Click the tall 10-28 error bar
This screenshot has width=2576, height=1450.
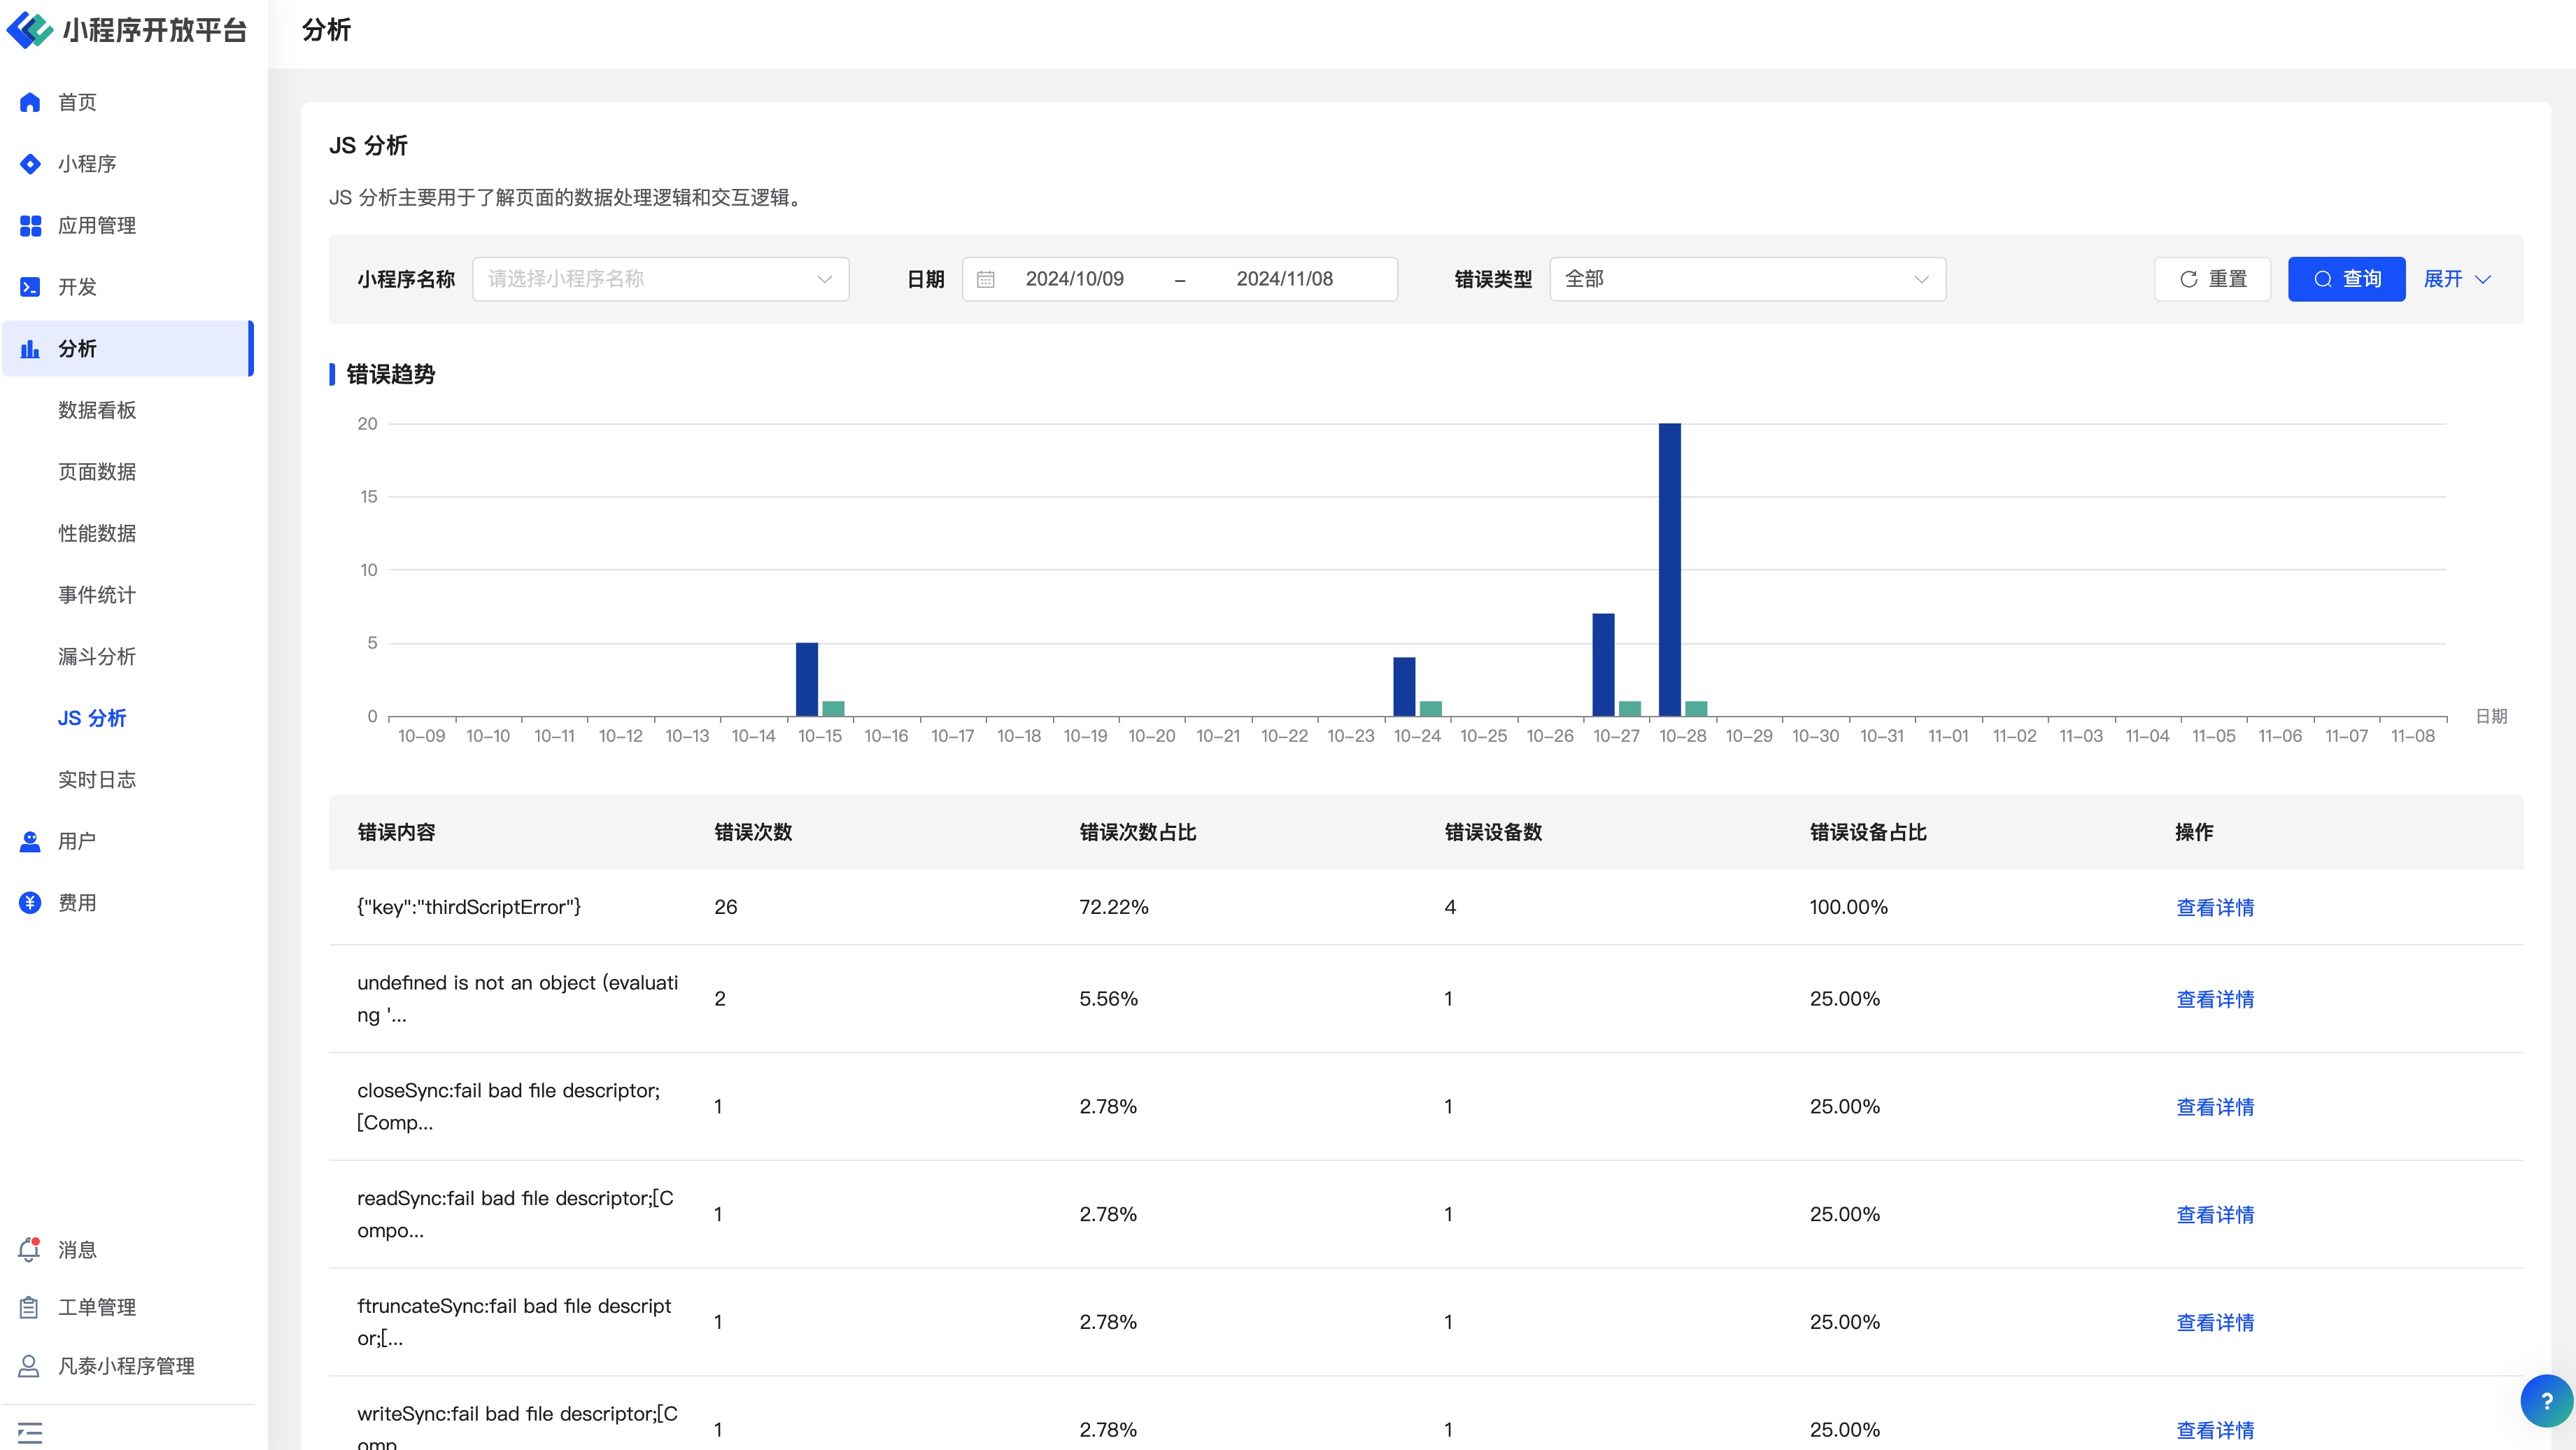(1669, 570)
